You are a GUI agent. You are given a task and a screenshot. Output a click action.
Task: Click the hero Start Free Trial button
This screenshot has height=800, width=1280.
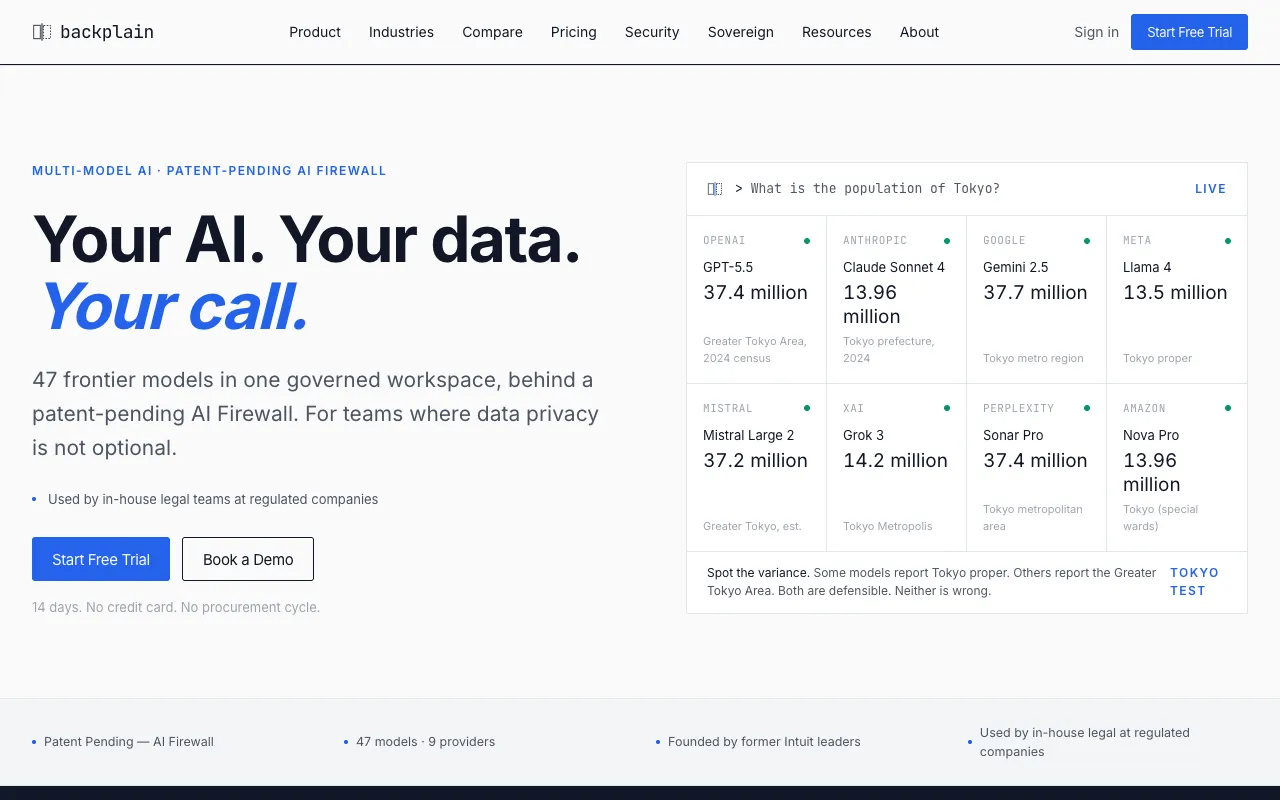[x=101, y=559]
